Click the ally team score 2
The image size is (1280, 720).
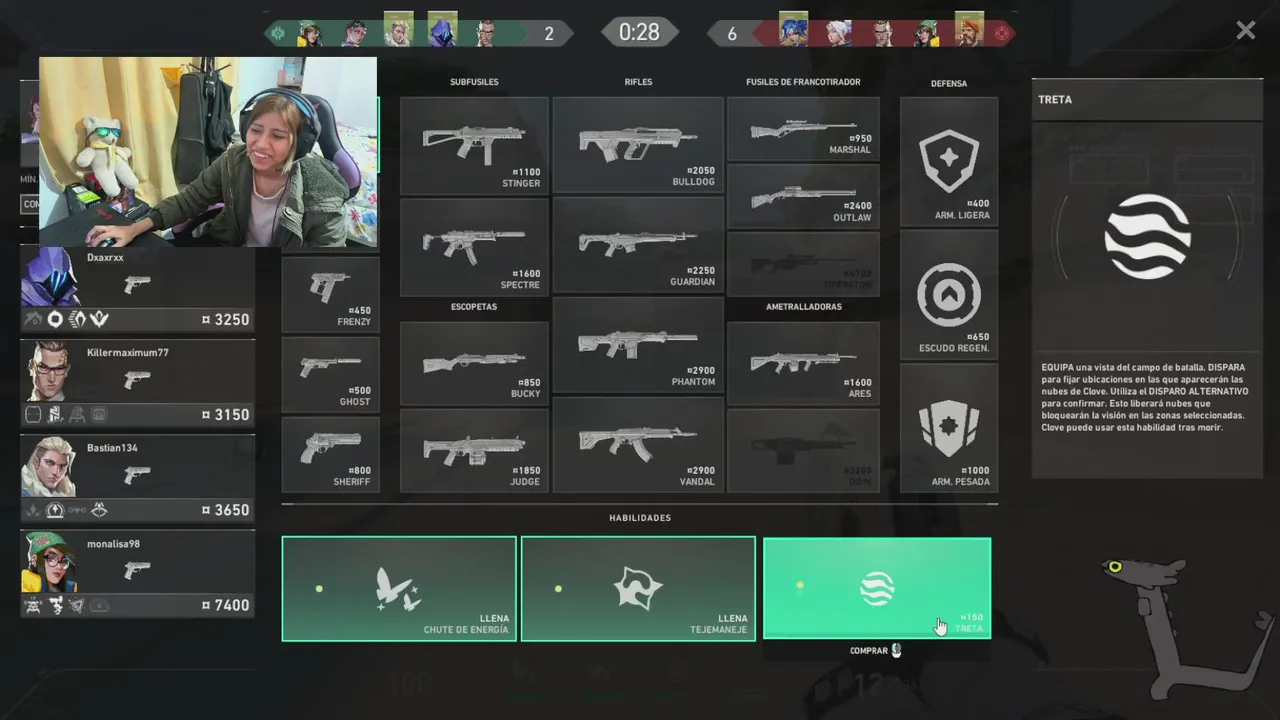point(548,34)
